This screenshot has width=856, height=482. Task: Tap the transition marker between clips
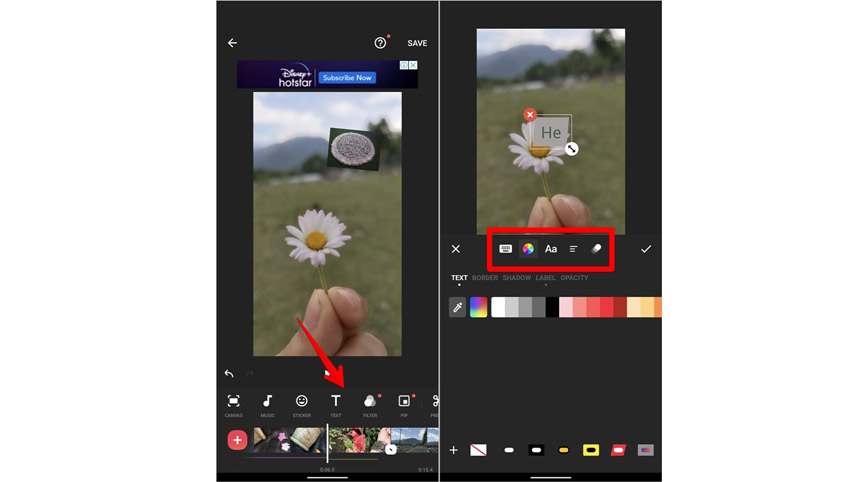(x=390, y=450)
